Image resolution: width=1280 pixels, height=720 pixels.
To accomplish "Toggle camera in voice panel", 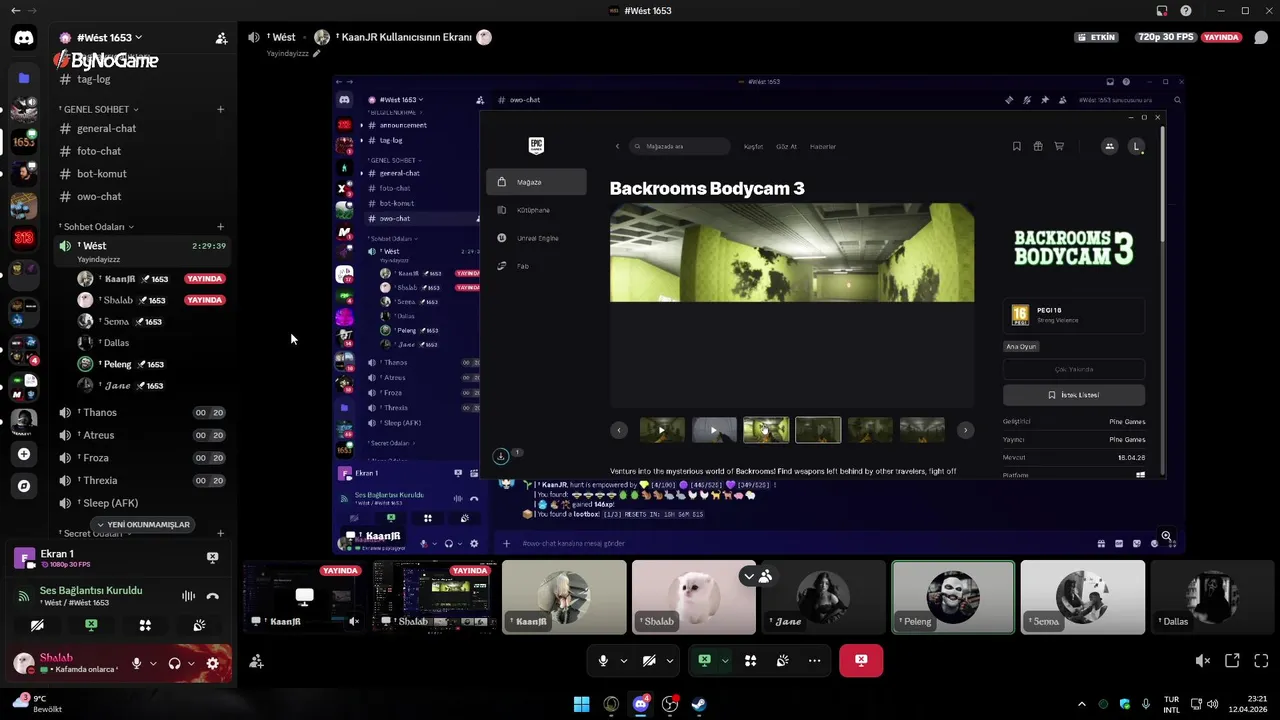I will [x=37, y=625].
